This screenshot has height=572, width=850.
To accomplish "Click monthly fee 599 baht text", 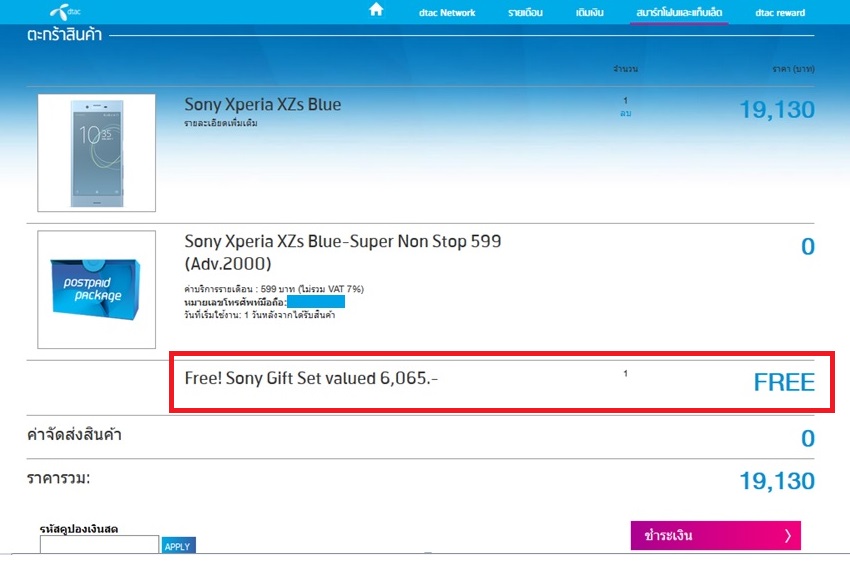I will pyautogui.click(x=274, y=289).
